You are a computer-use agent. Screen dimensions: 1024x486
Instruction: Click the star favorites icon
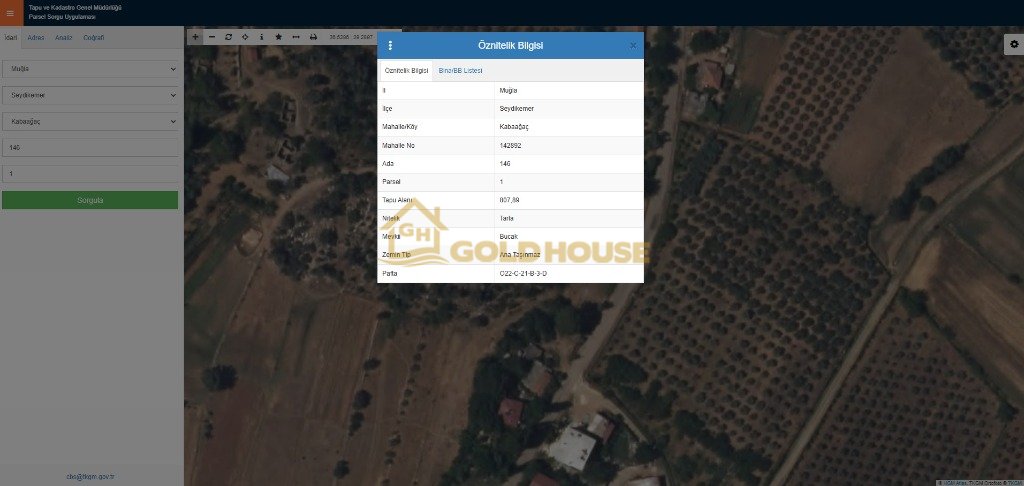click(279, 36)
